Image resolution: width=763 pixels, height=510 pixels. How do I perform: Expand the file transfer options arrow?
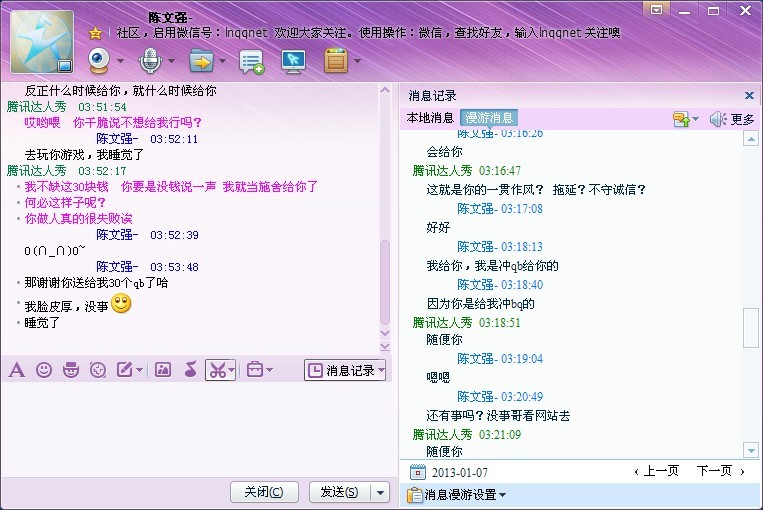[x=222, y=61]
